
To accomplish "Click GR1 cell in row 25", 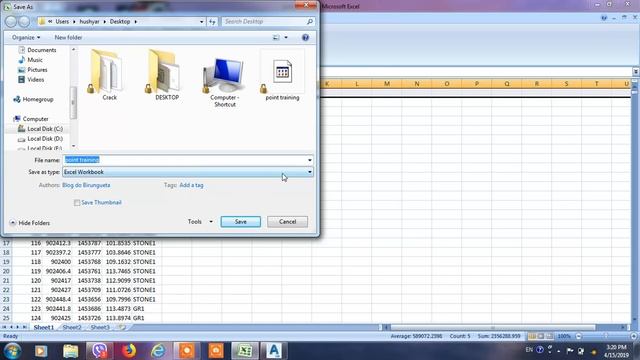I will click(147, 318).
